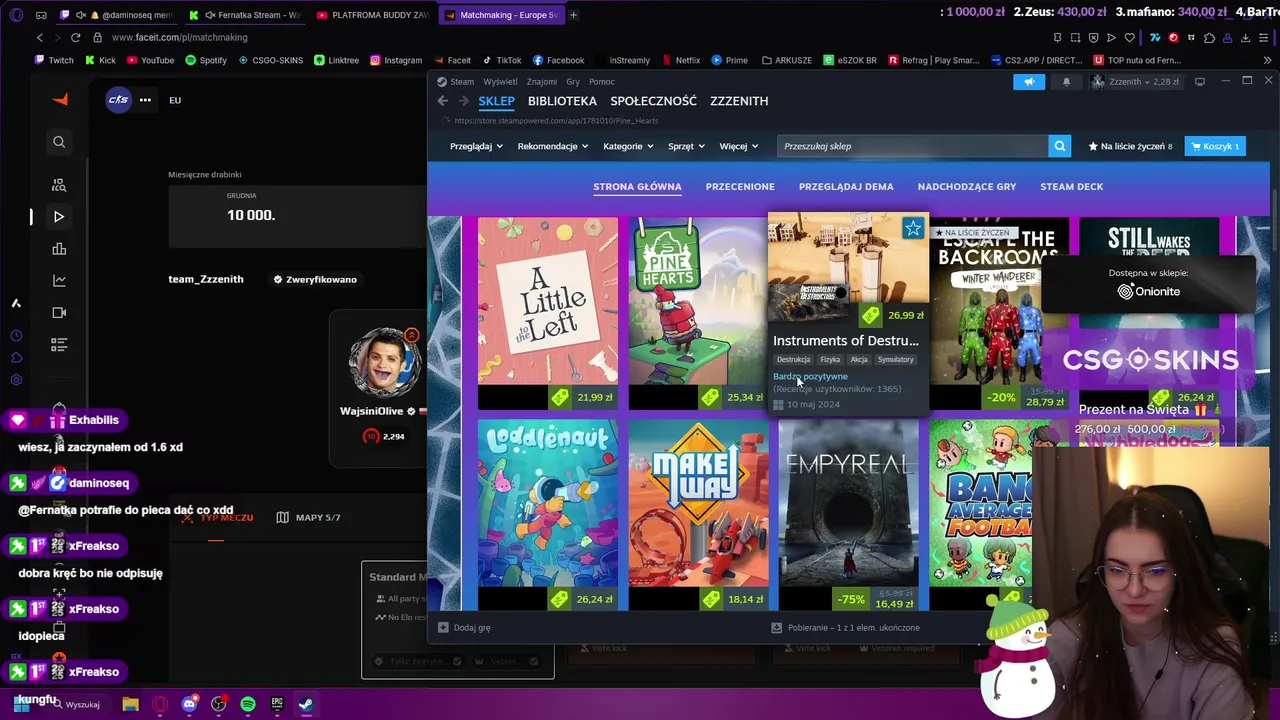Go forward using Steam forward arrow

(x=463, y=101)
